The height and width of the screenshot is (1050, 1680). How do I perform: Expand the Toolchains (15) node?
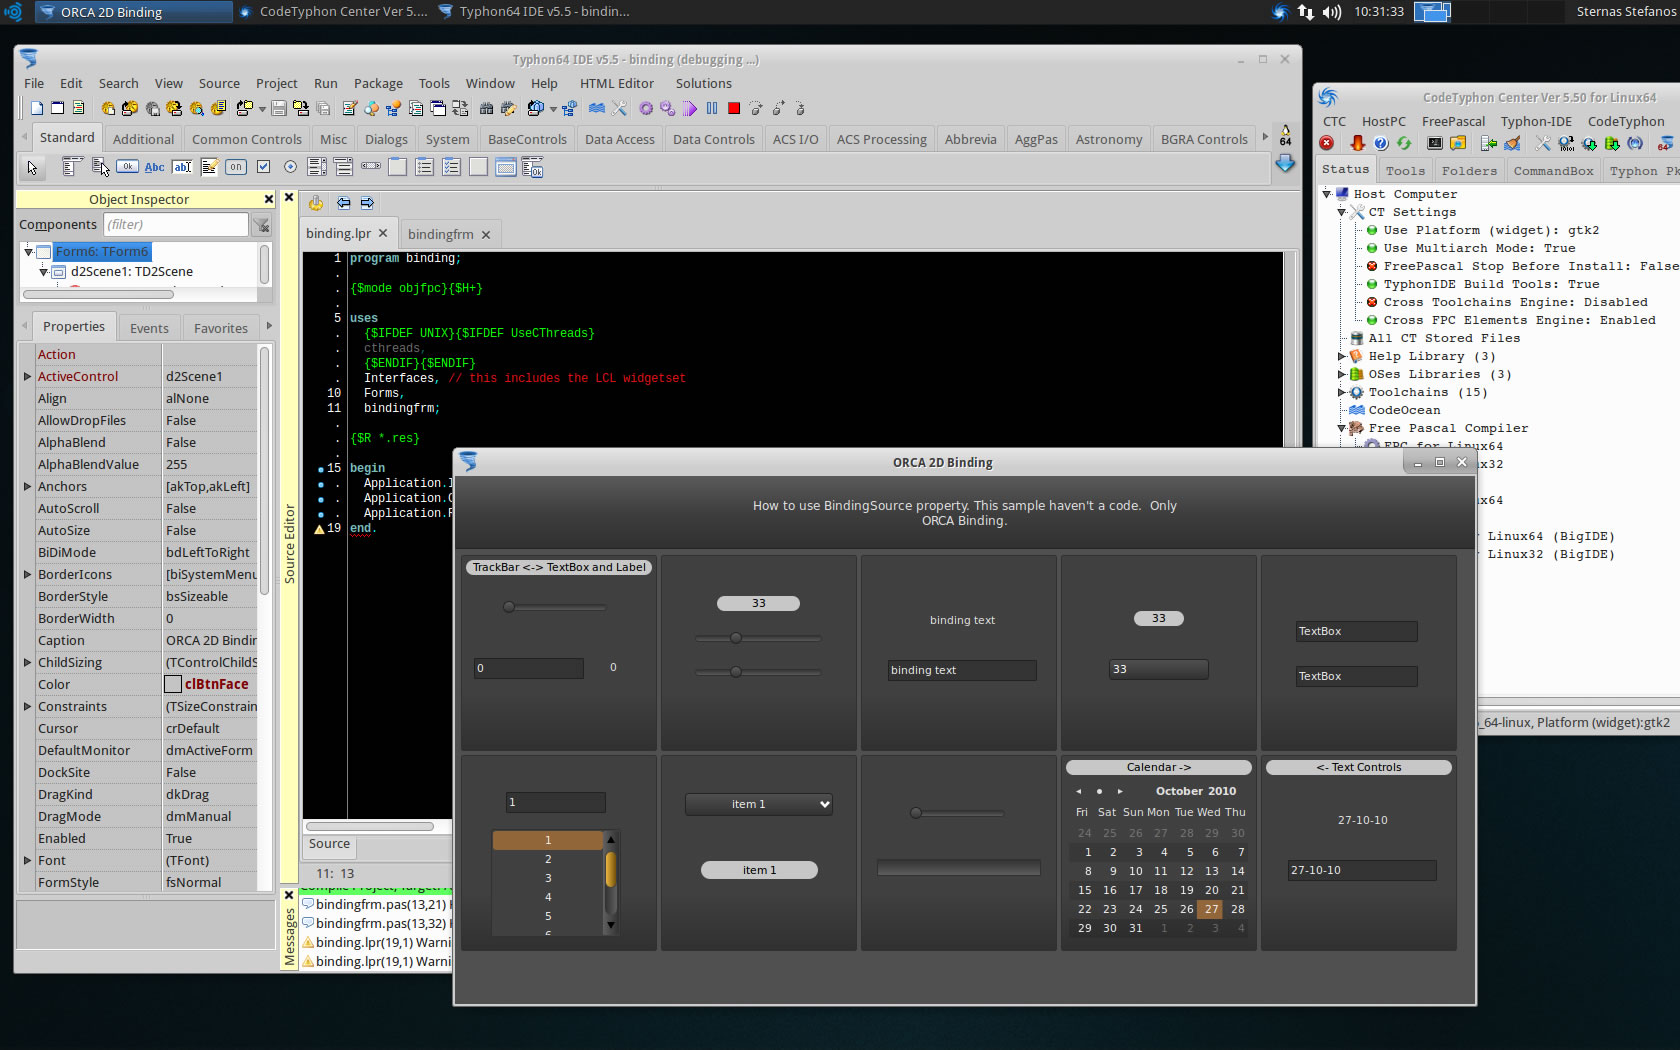point(1342,392)
